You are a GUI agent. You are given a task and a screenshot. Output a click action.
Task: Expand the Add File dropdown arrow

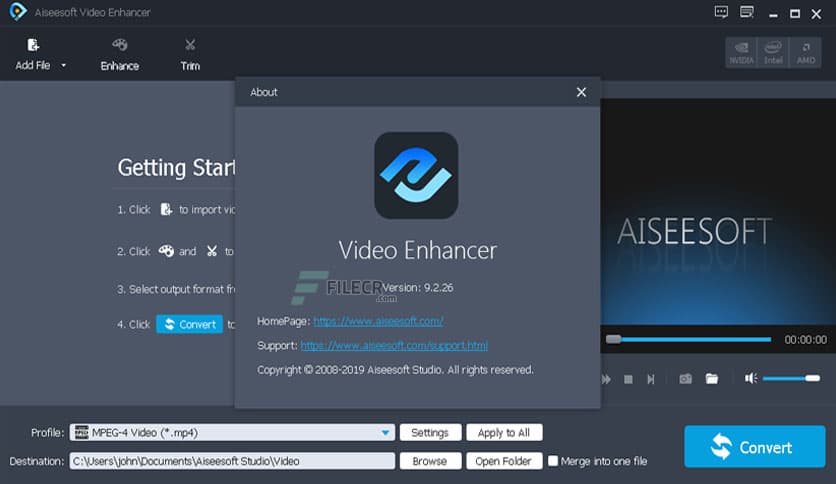63,66
